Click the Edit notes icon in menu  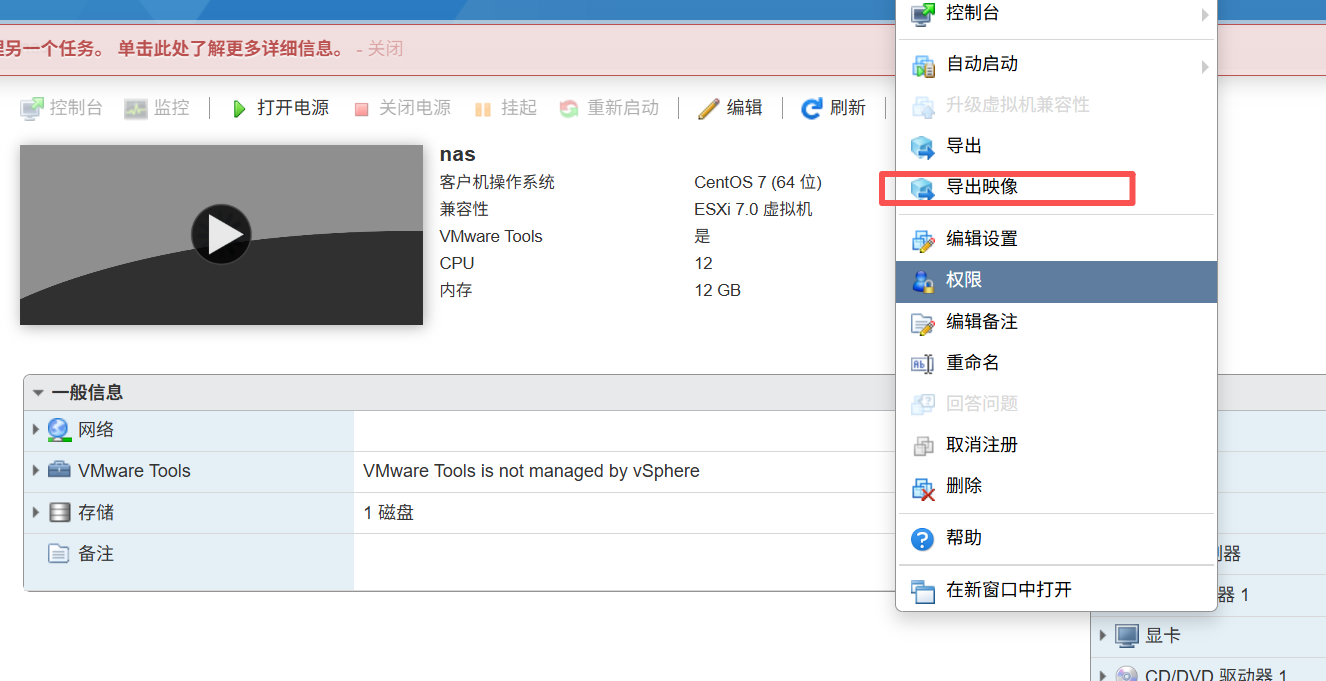pyautogui.click(x=922, y=323)
